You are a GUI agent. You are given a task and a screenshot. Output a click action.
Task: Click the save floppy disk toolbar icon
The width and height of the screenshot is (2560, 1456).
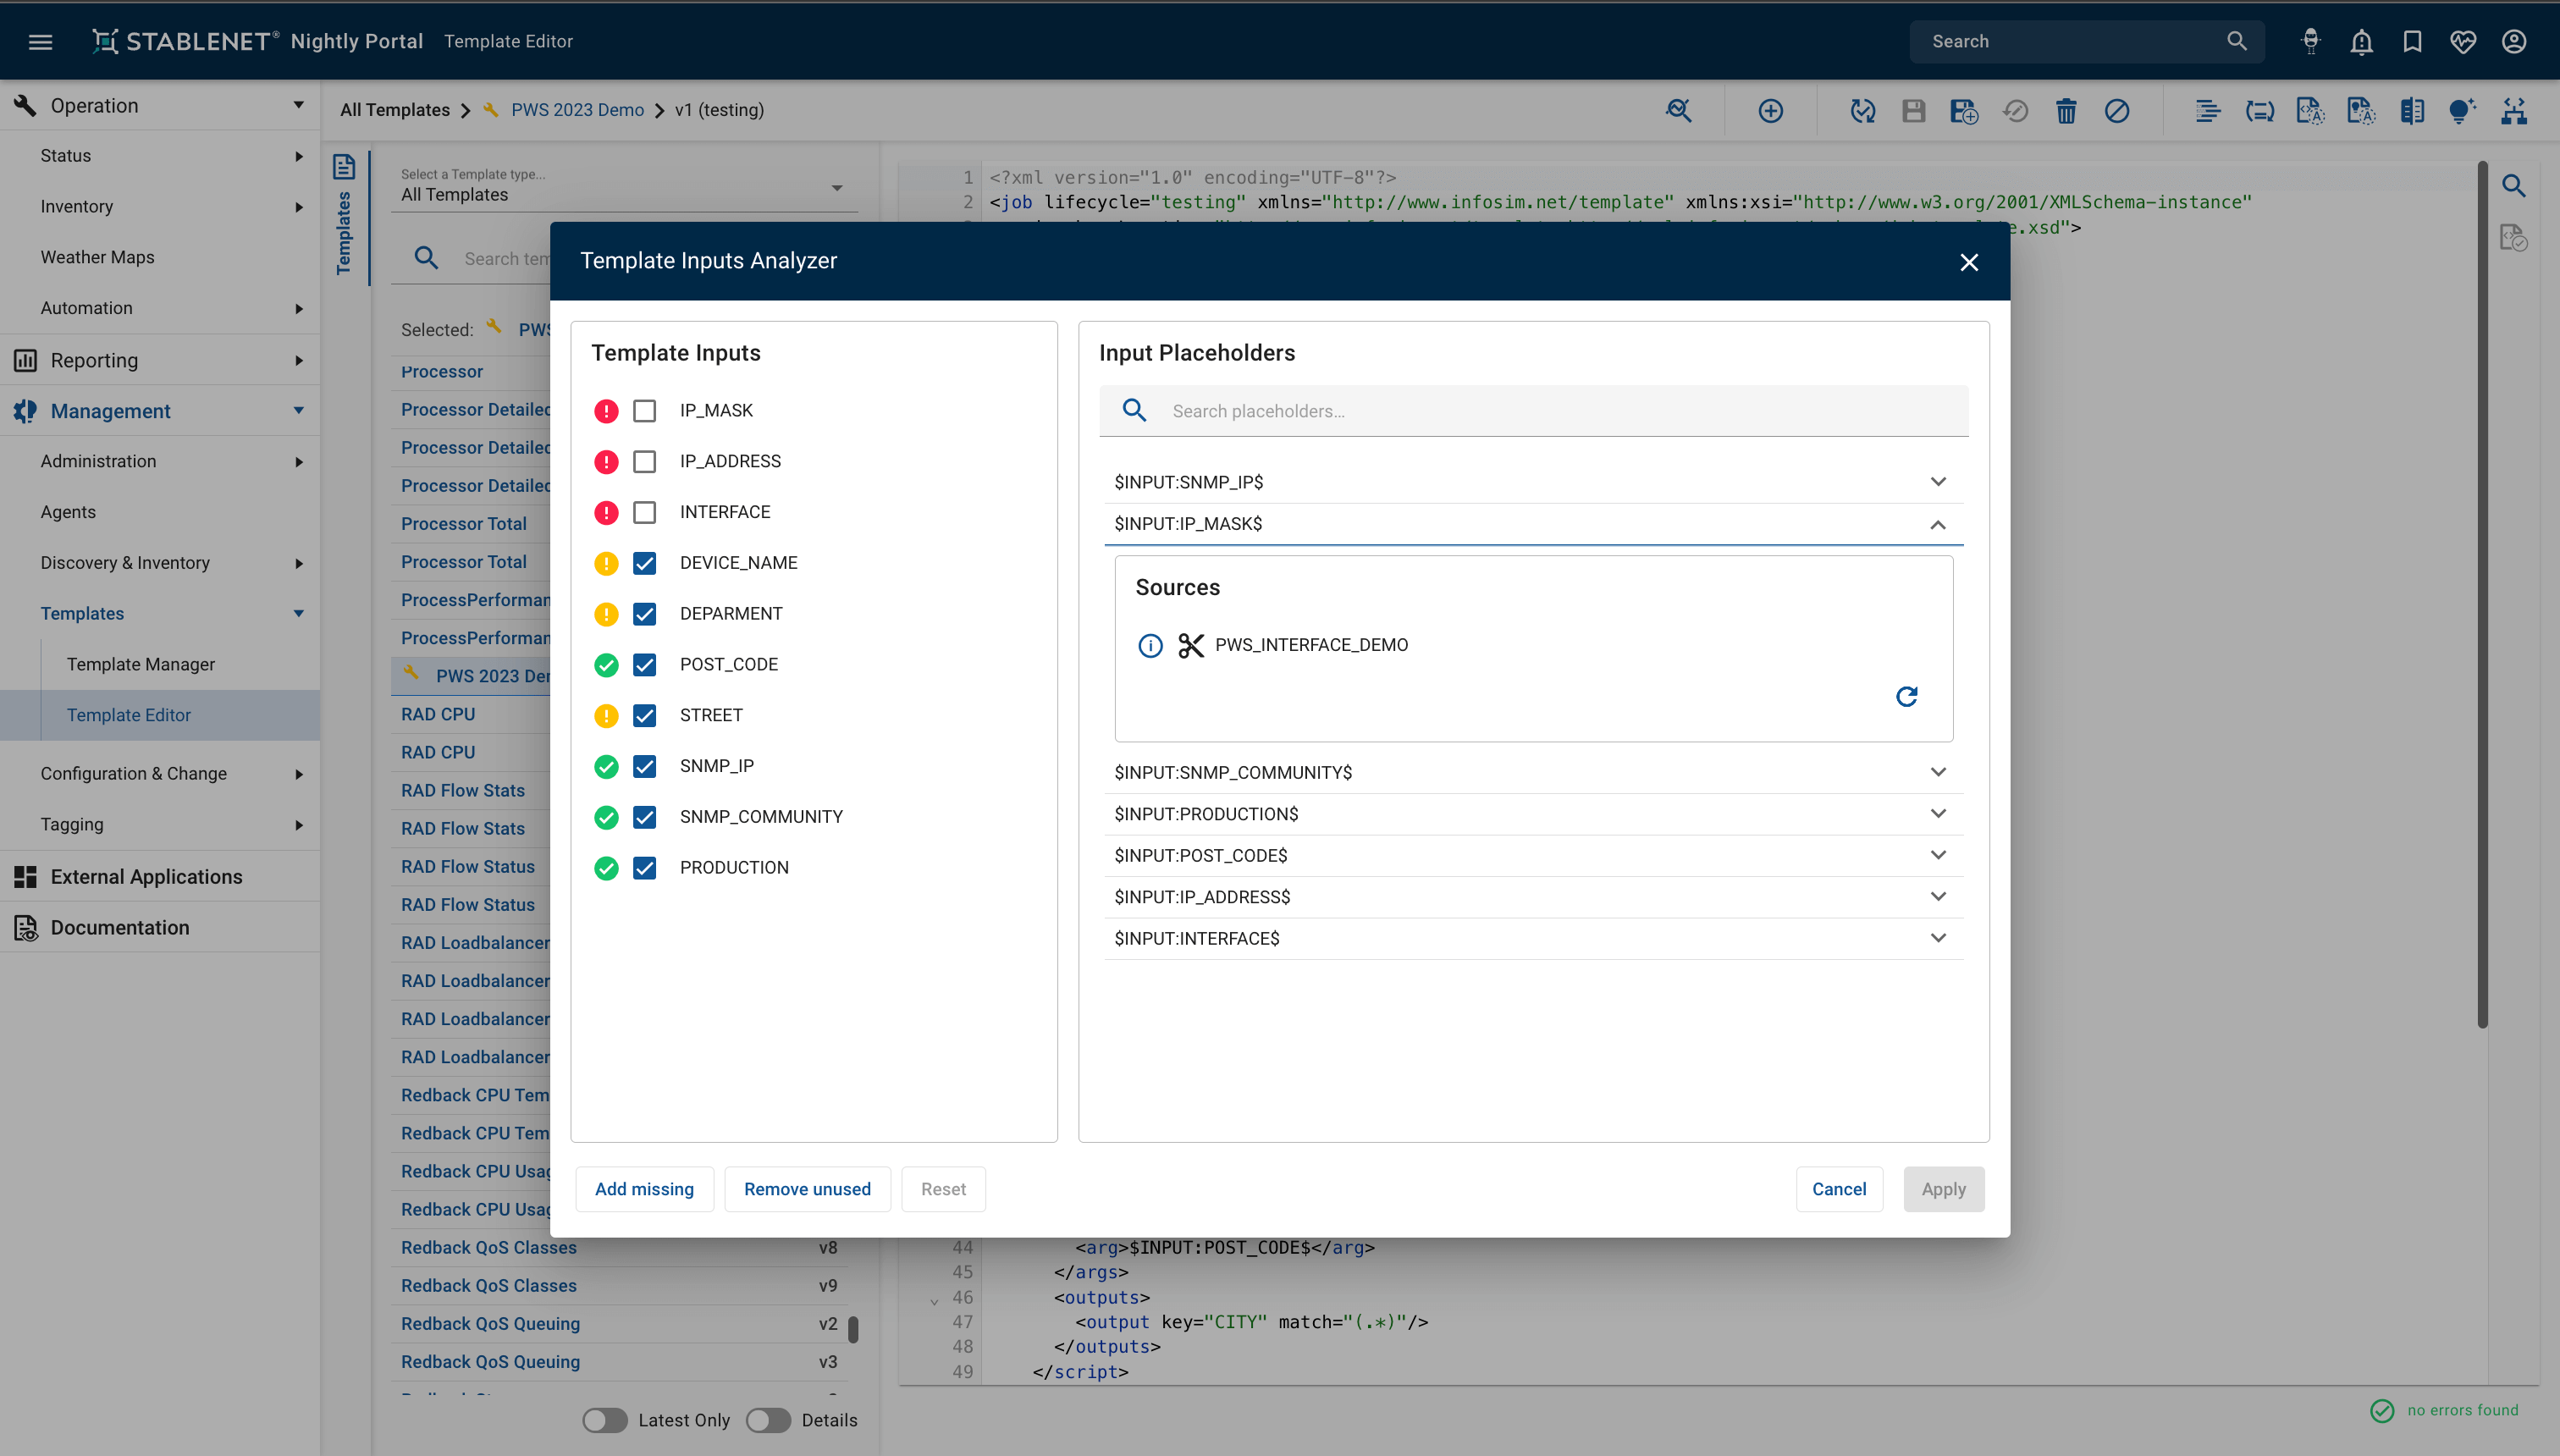pyautogui.click(x=1913, y=110)
